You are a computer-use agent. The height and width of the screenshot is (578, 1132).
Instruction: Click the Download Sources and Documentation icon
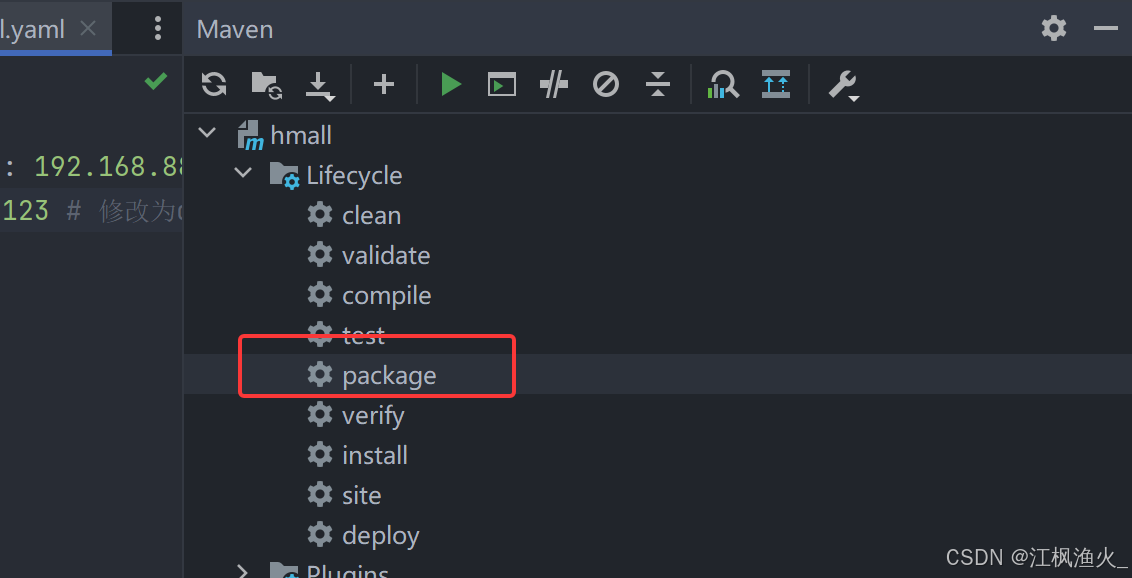(x=319, y=86)
